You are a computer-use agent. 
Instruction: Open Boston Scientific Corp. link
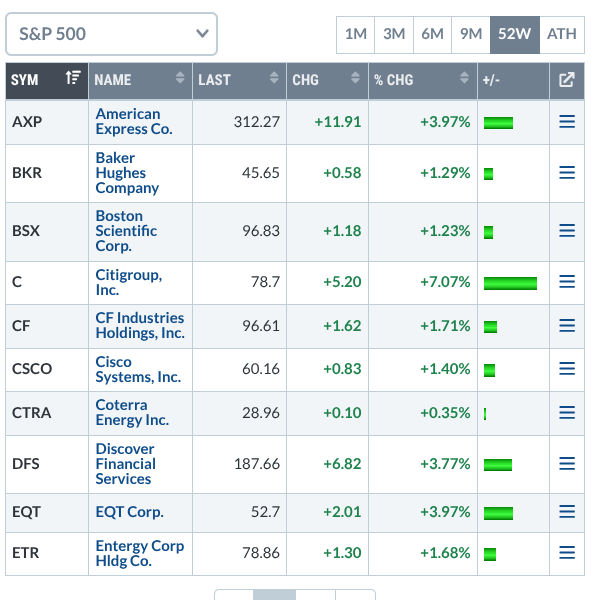pos(126,231)
